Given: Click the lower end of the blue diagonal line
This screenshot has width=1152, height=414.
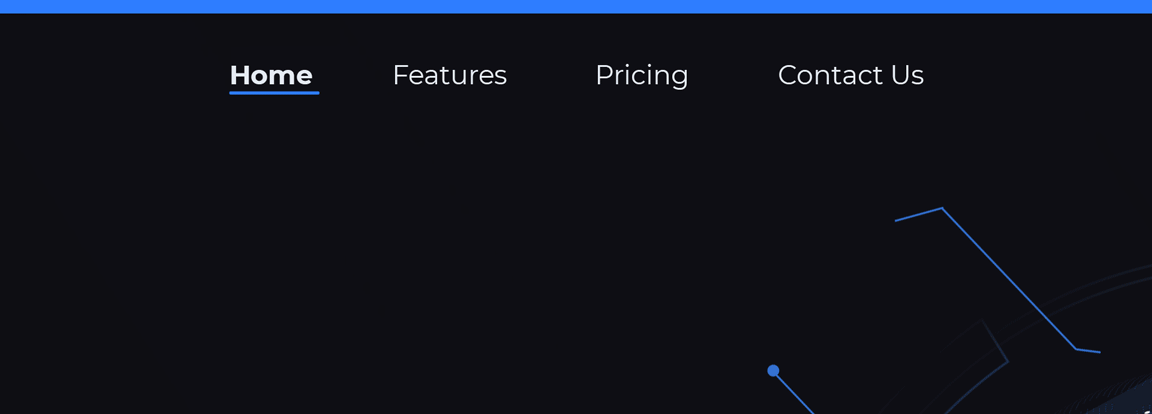Looking at the screenshot, I should click(x=1089, y=351).
